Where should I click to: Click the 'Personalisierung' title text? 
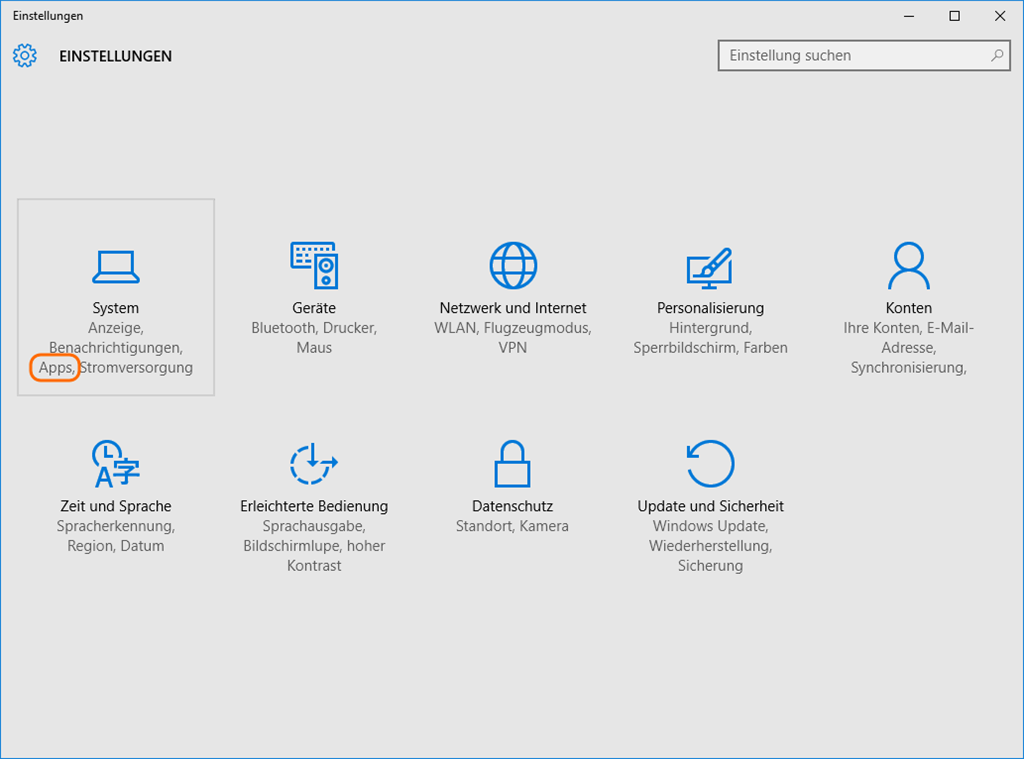(x=710, y=308)
